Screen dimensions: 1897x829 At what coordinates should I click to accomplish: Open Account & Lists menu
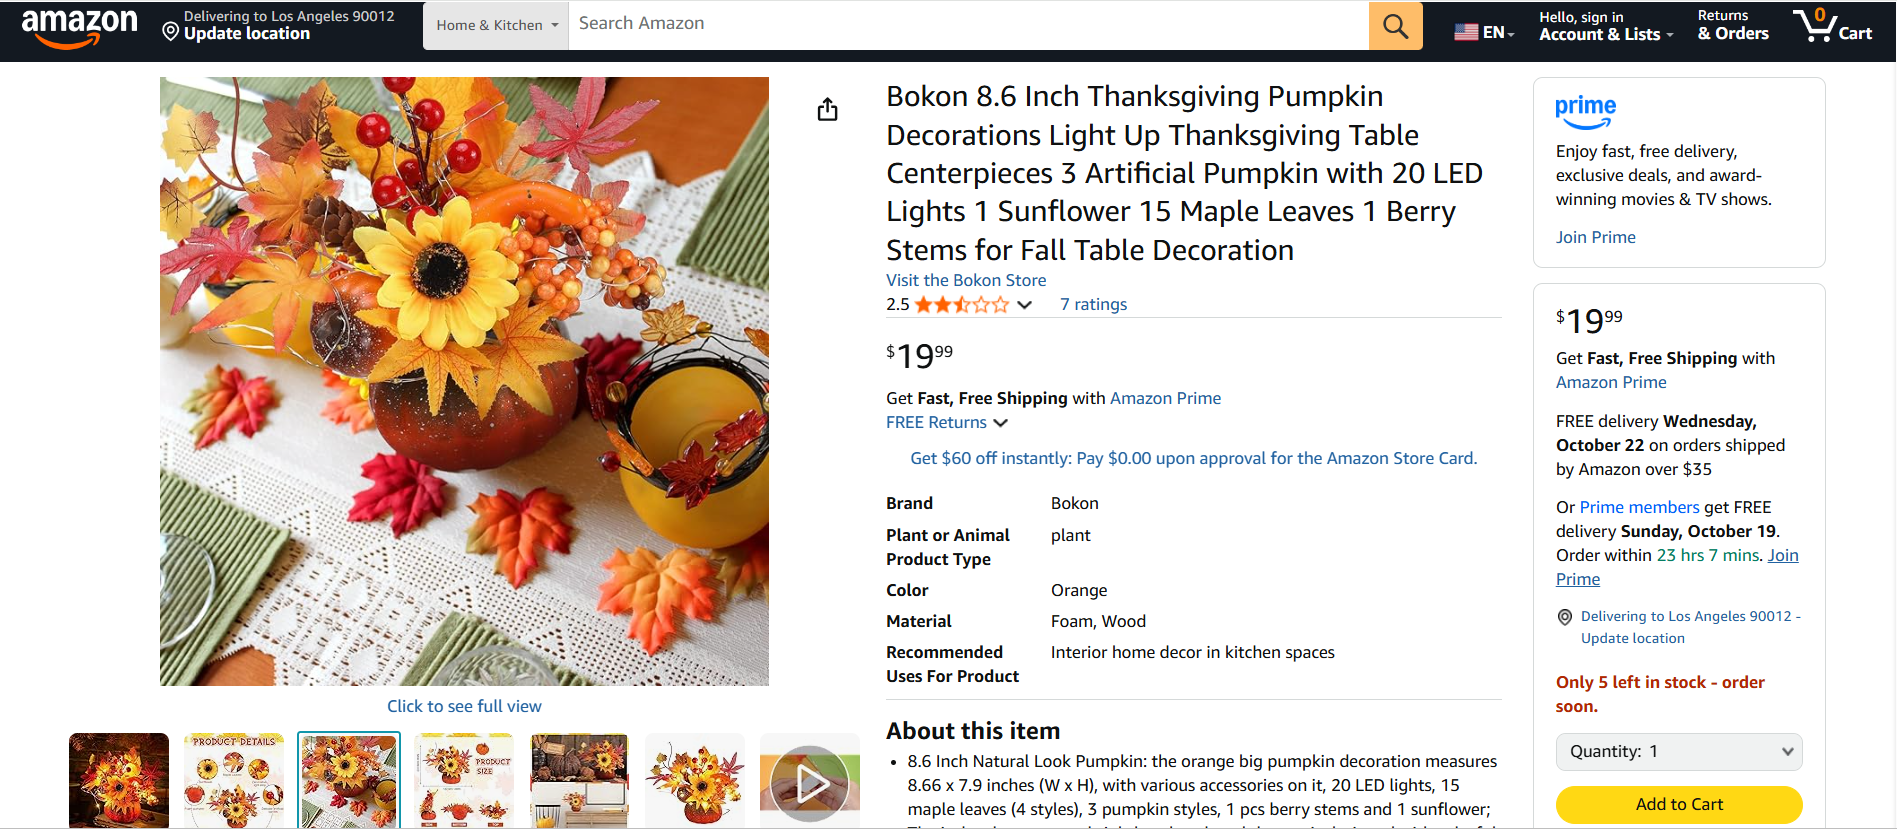pos(1605,26)
